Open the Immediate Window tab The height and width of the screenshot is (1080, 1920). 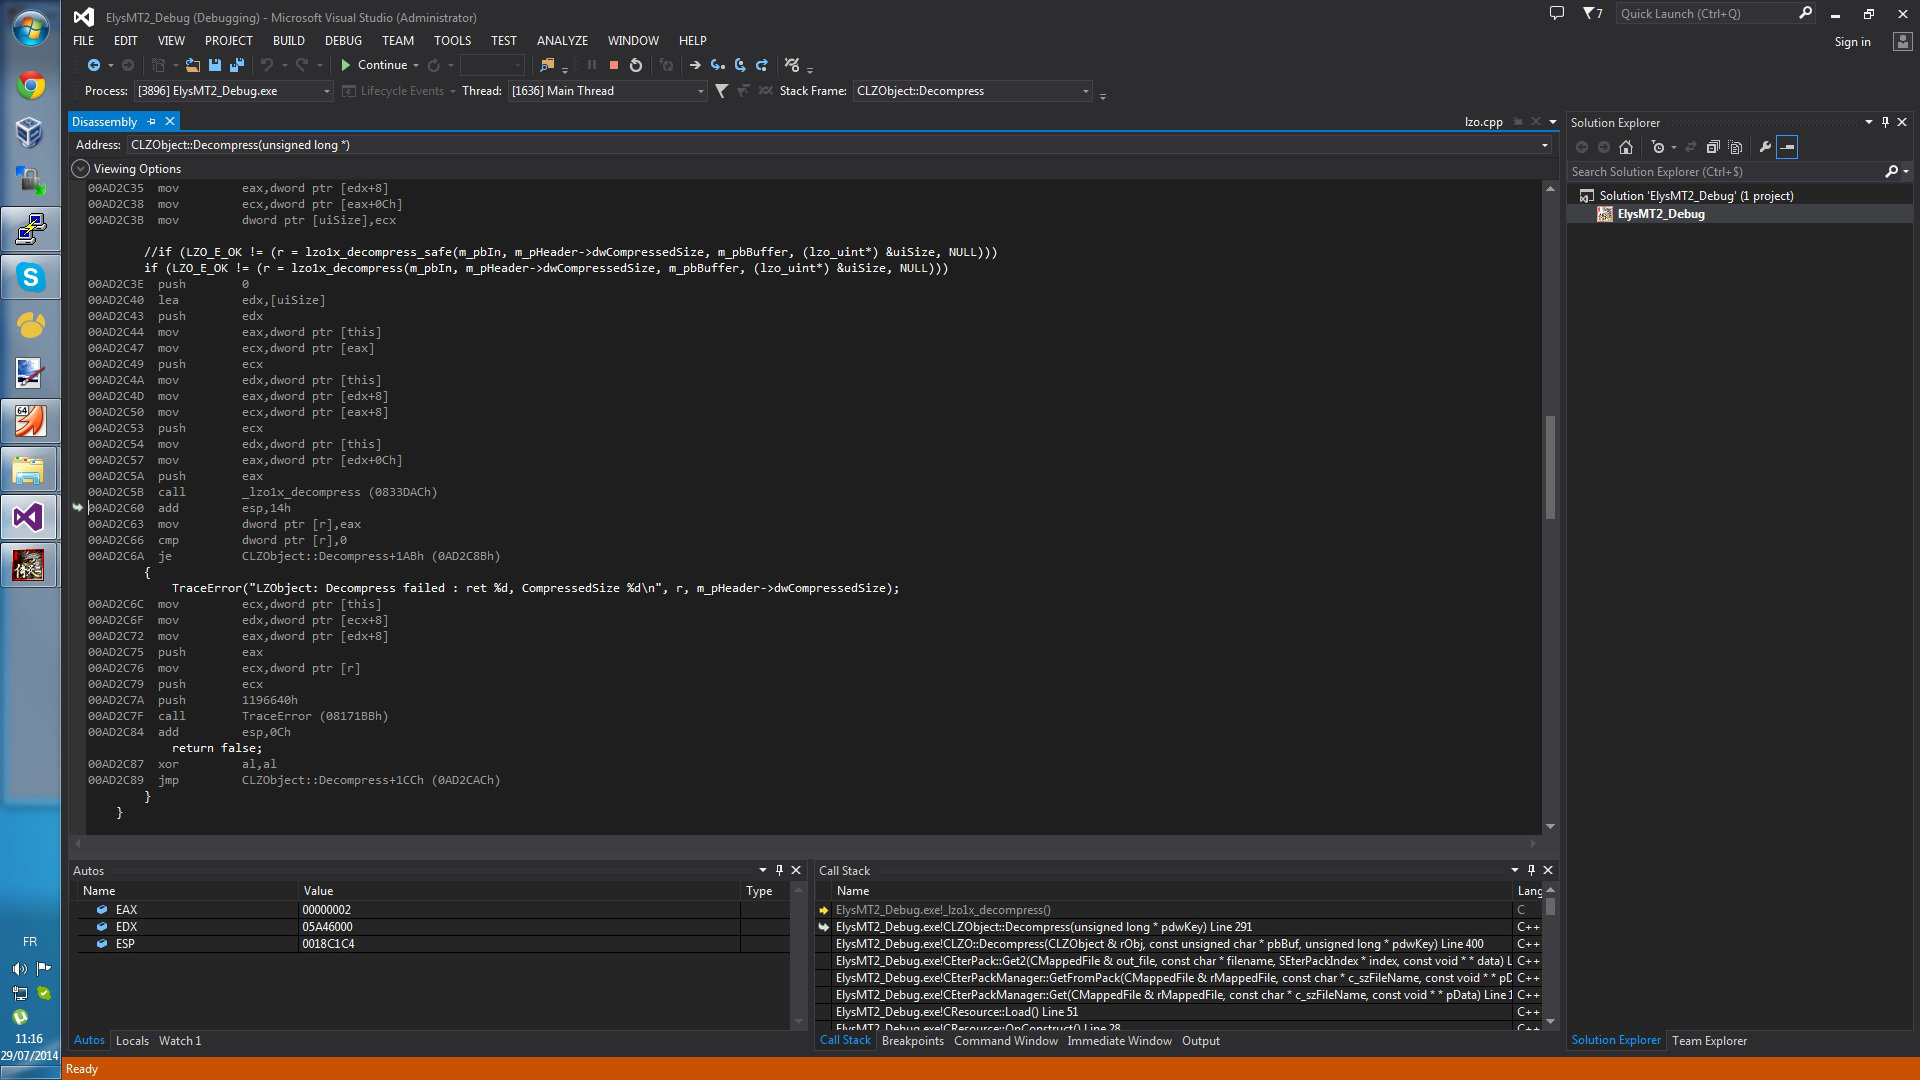point(1119,1041)
